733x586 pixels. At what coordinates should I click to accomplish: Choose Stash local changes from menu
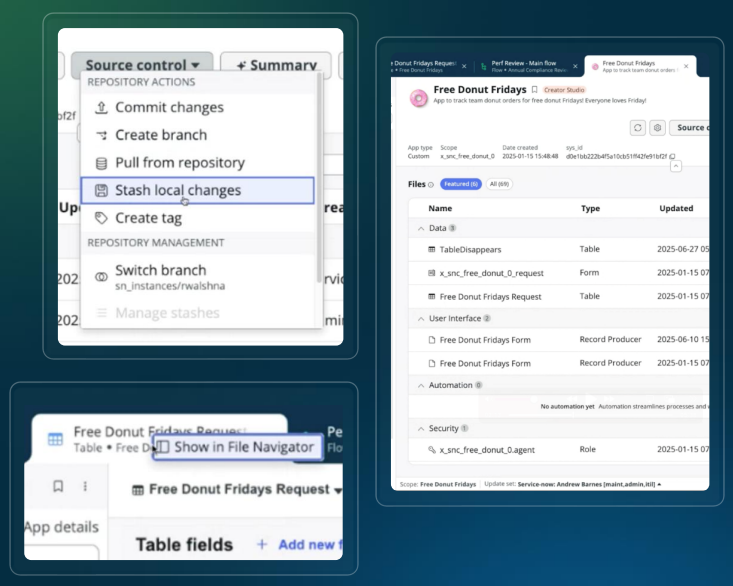(x=197, y=190)
